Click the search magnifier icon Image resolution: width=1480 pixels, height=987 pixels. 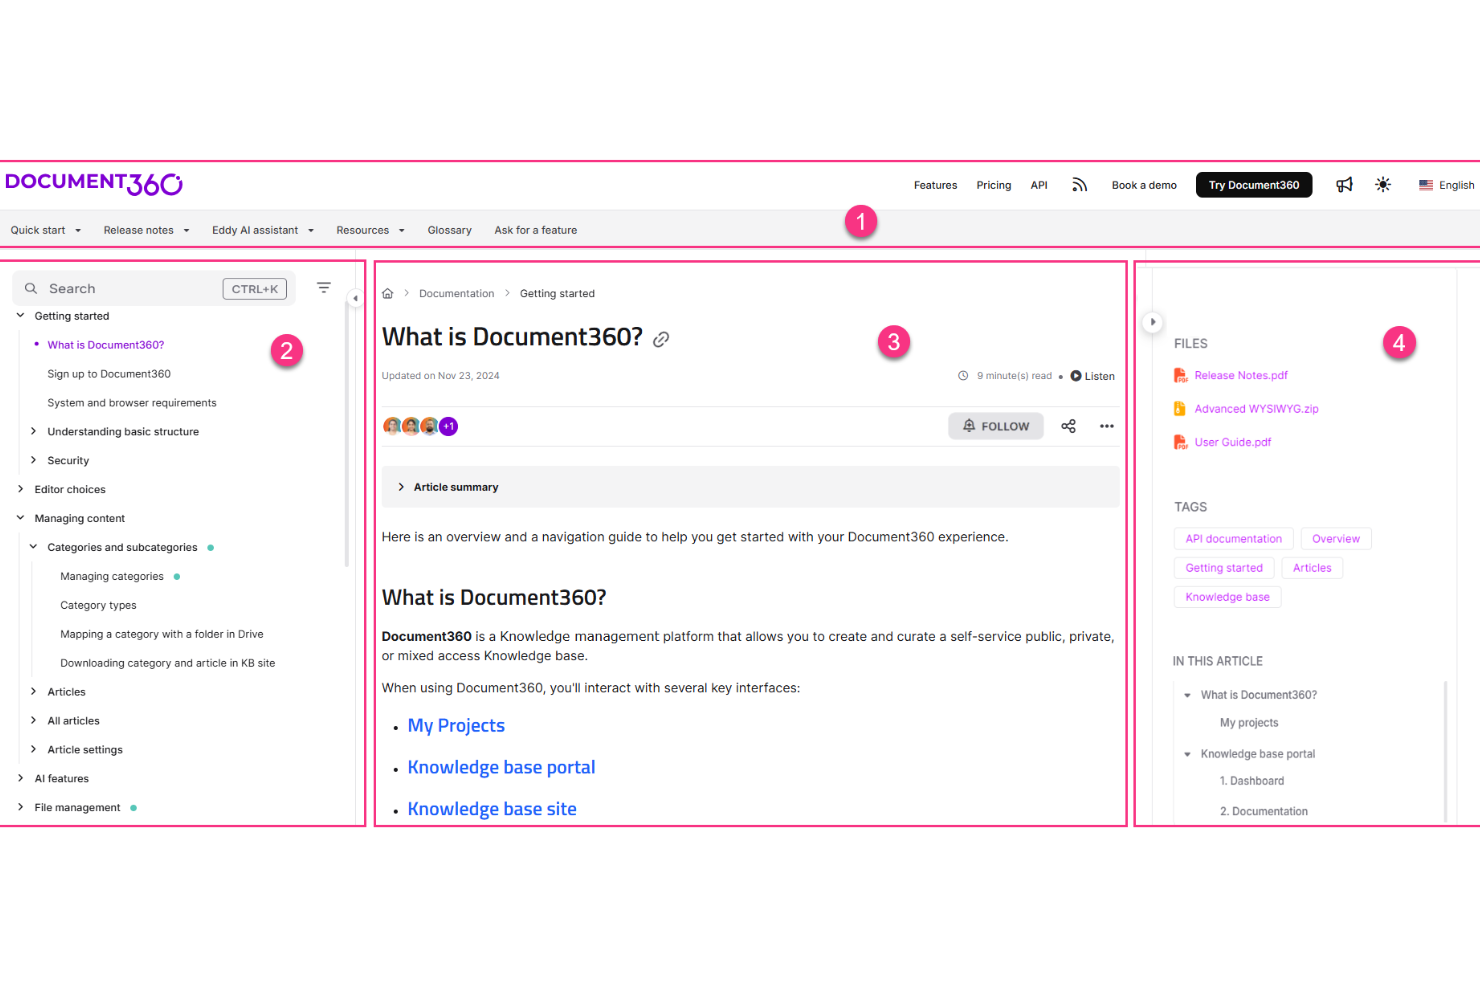(x=31, y=288)
